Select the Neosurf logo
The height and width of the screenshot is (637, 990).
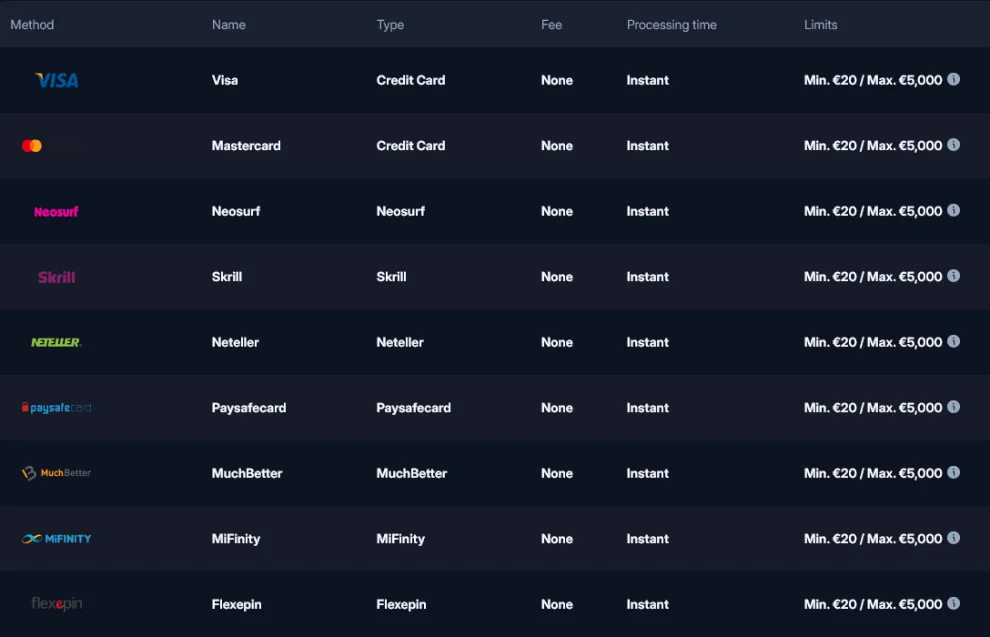click(x=56, y=212)
